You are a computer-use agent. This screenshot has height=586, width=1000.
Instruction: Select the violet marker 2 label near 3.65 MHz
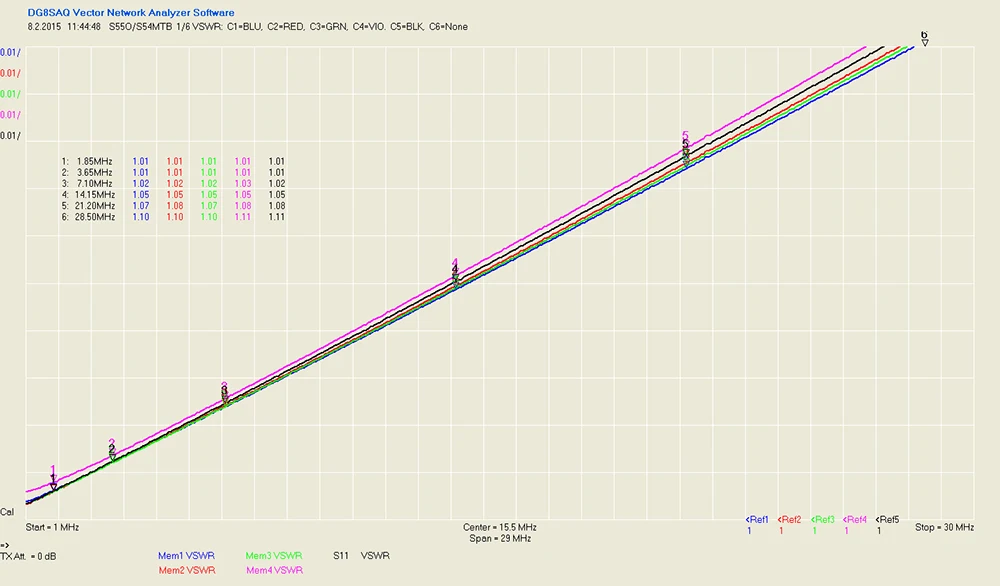(x=112, y=443)
